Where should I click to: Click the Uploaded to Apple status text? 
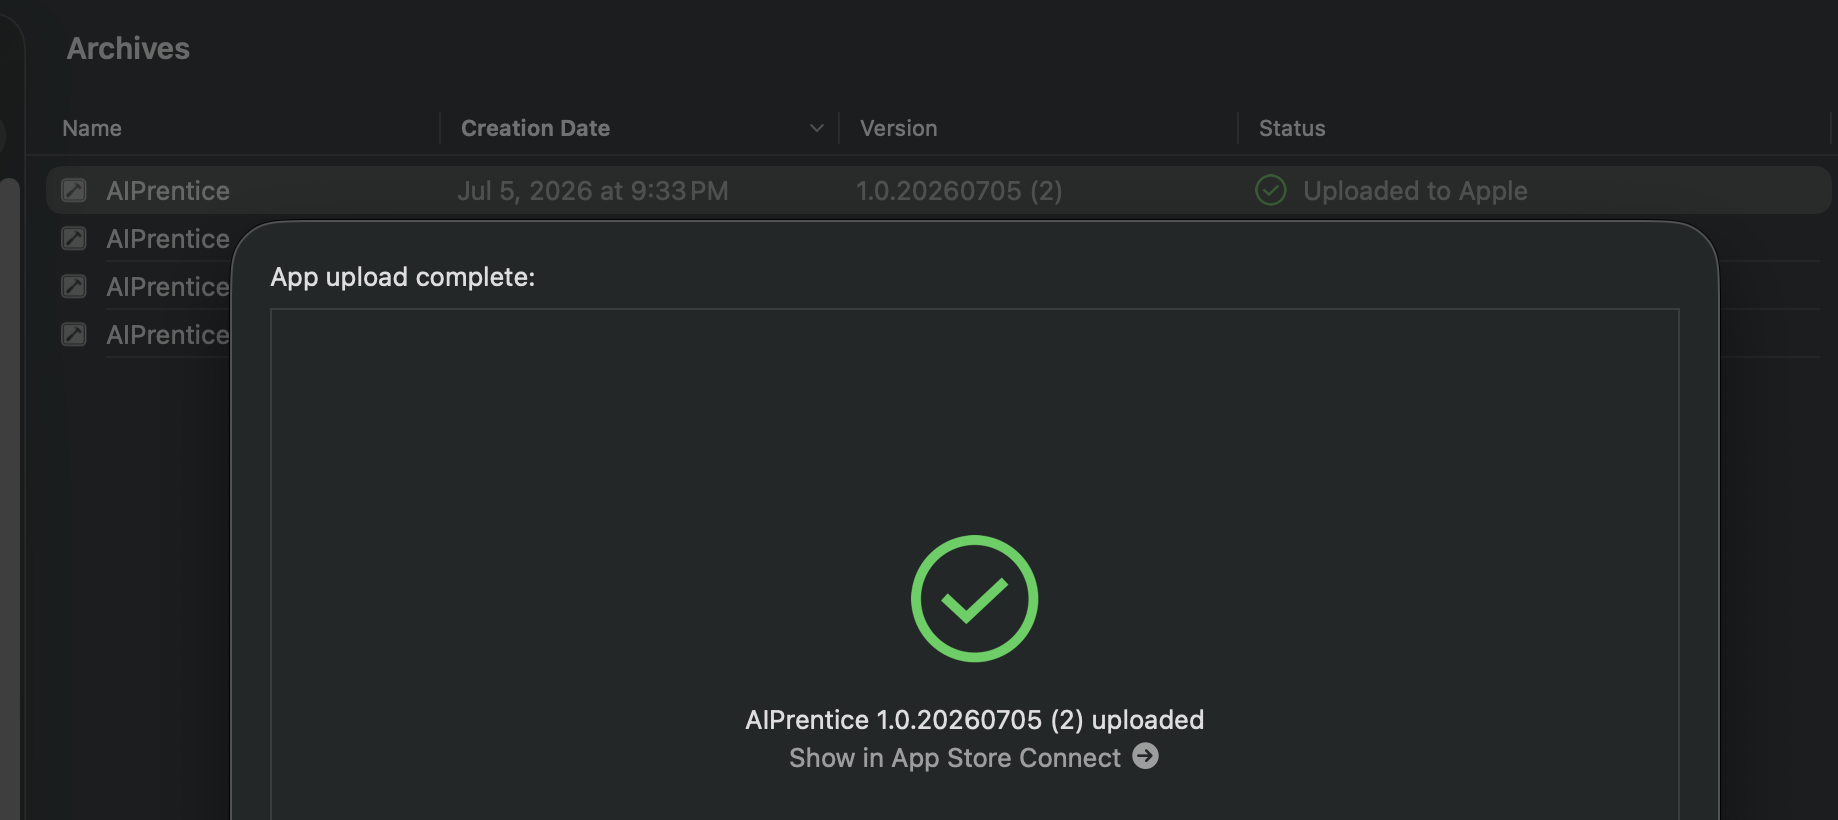coord(1415,190)
